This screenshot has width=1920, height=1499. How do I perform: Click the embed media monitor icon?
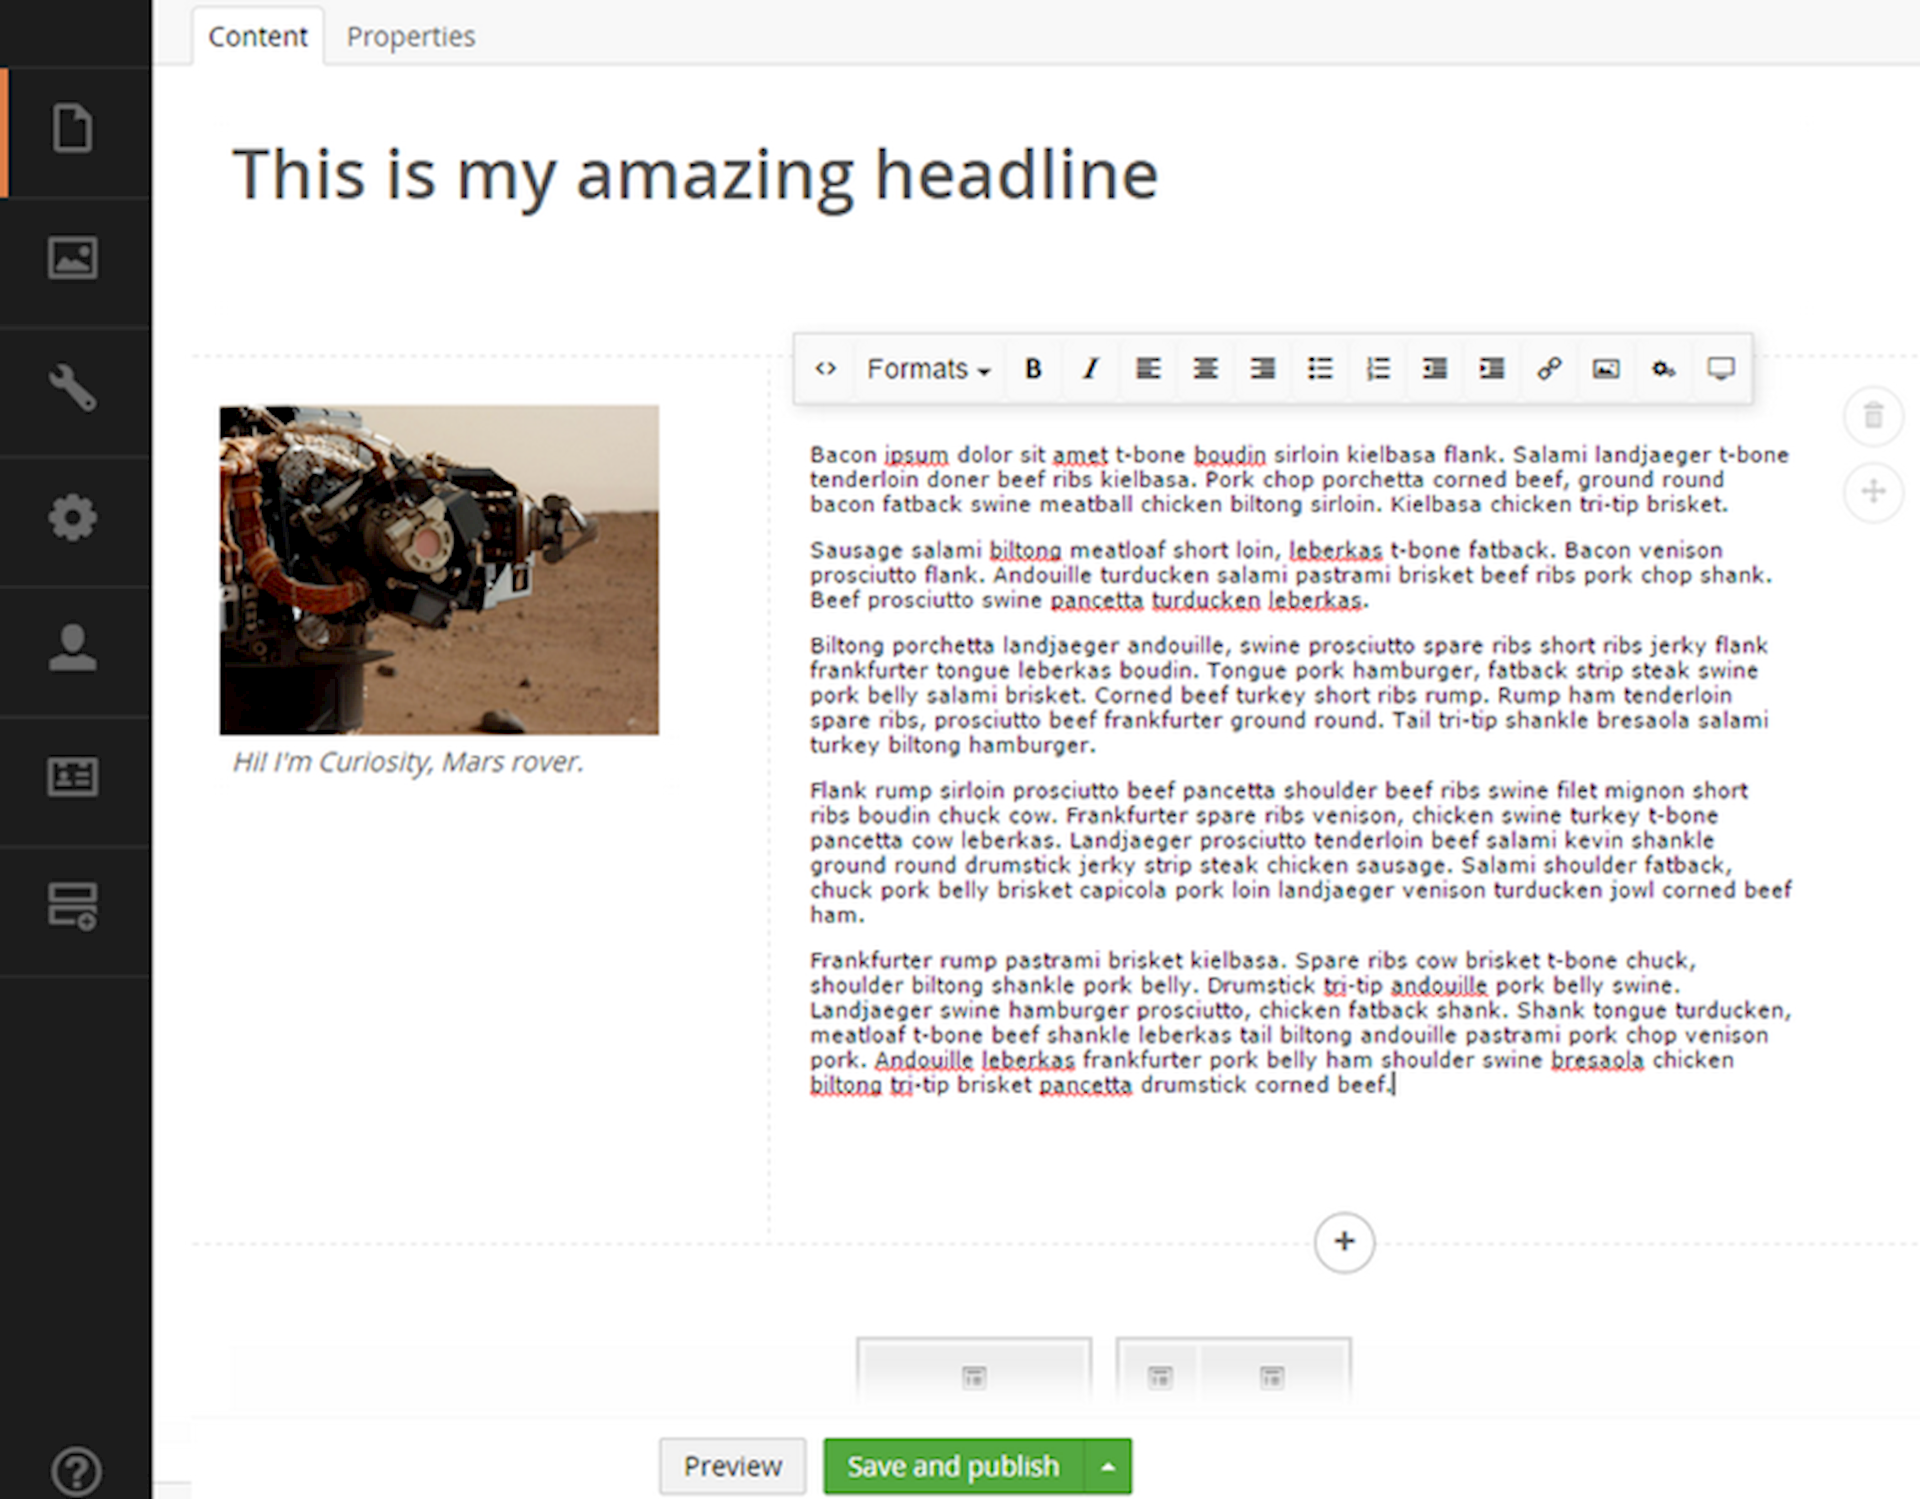[1720, 369]
